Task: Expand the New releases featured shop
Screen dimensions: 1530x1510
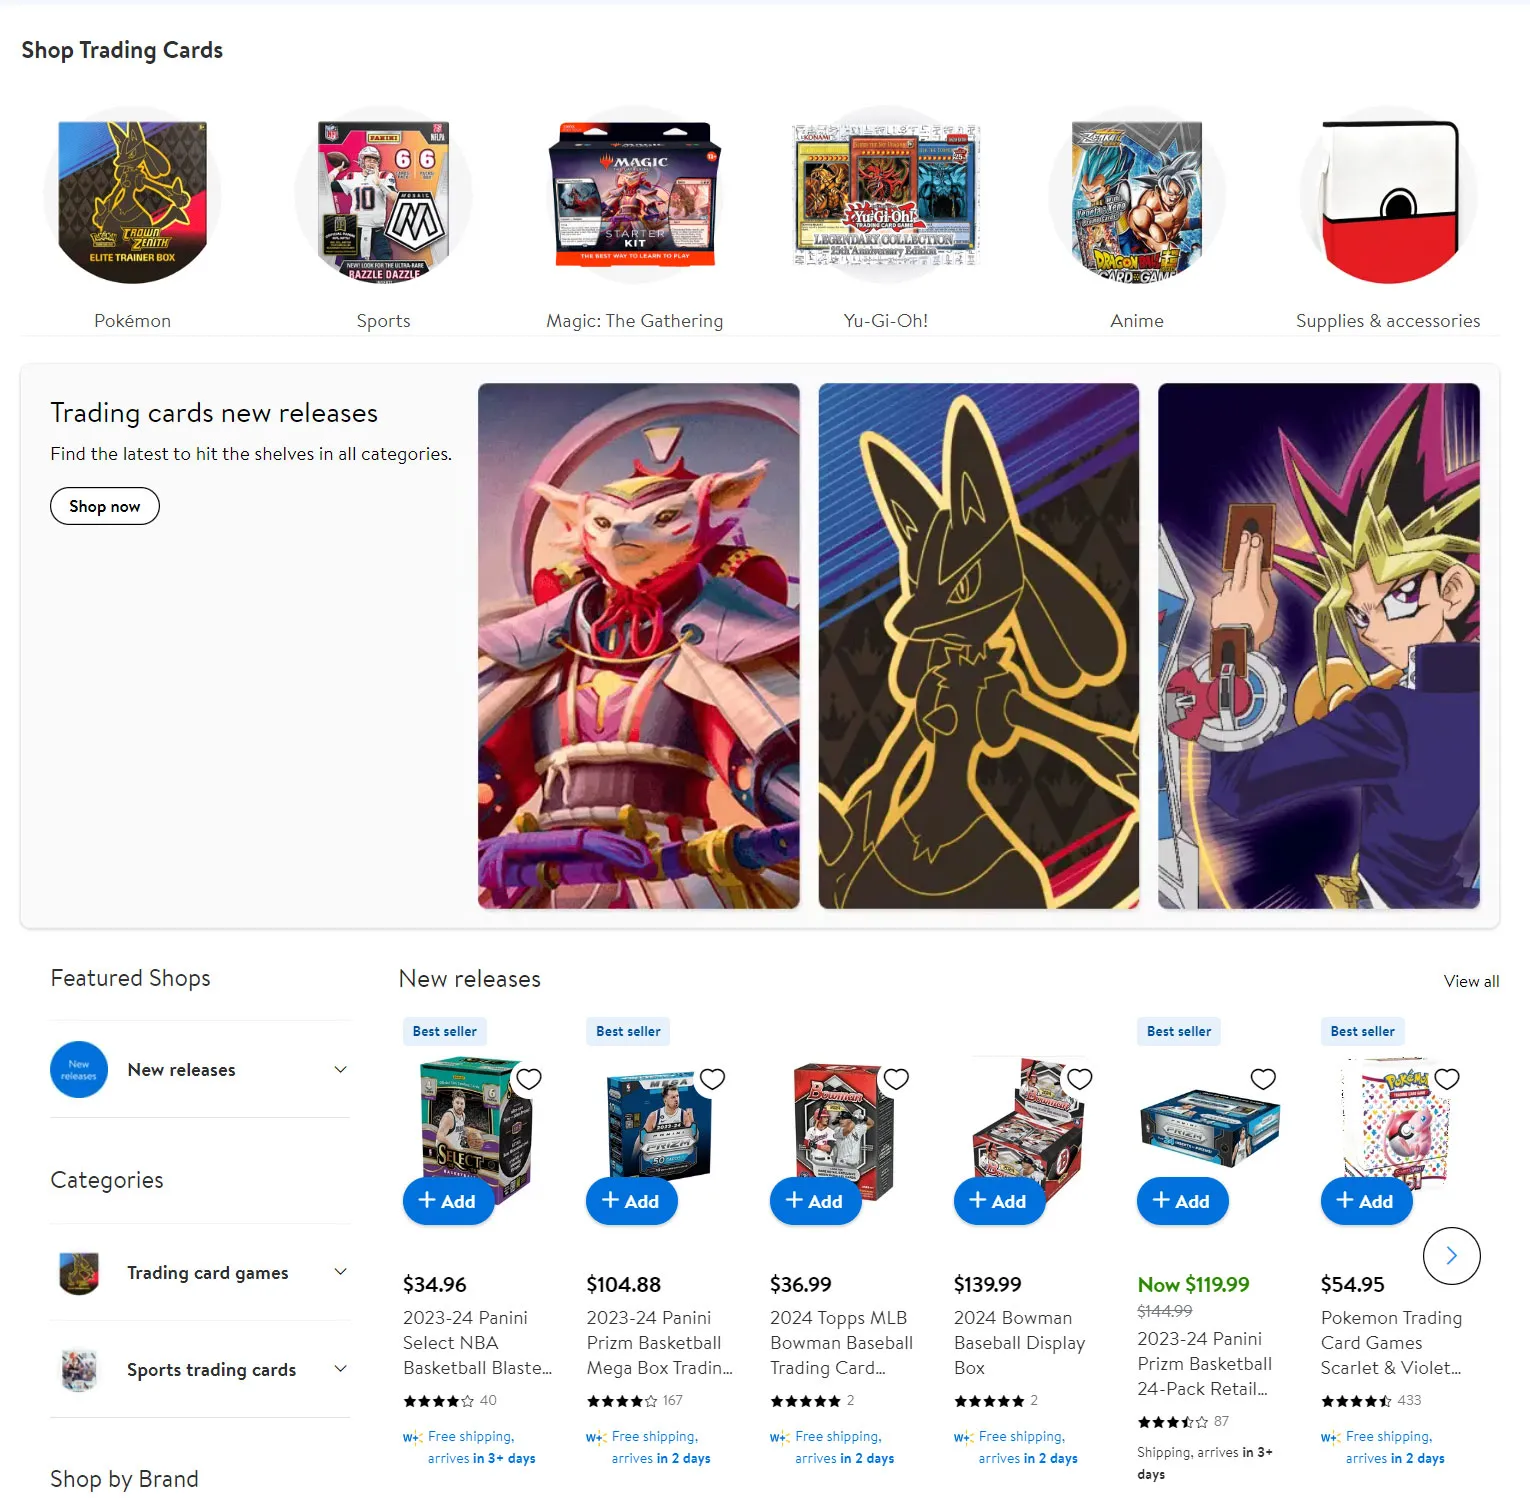Action: tap(200, 1069)
